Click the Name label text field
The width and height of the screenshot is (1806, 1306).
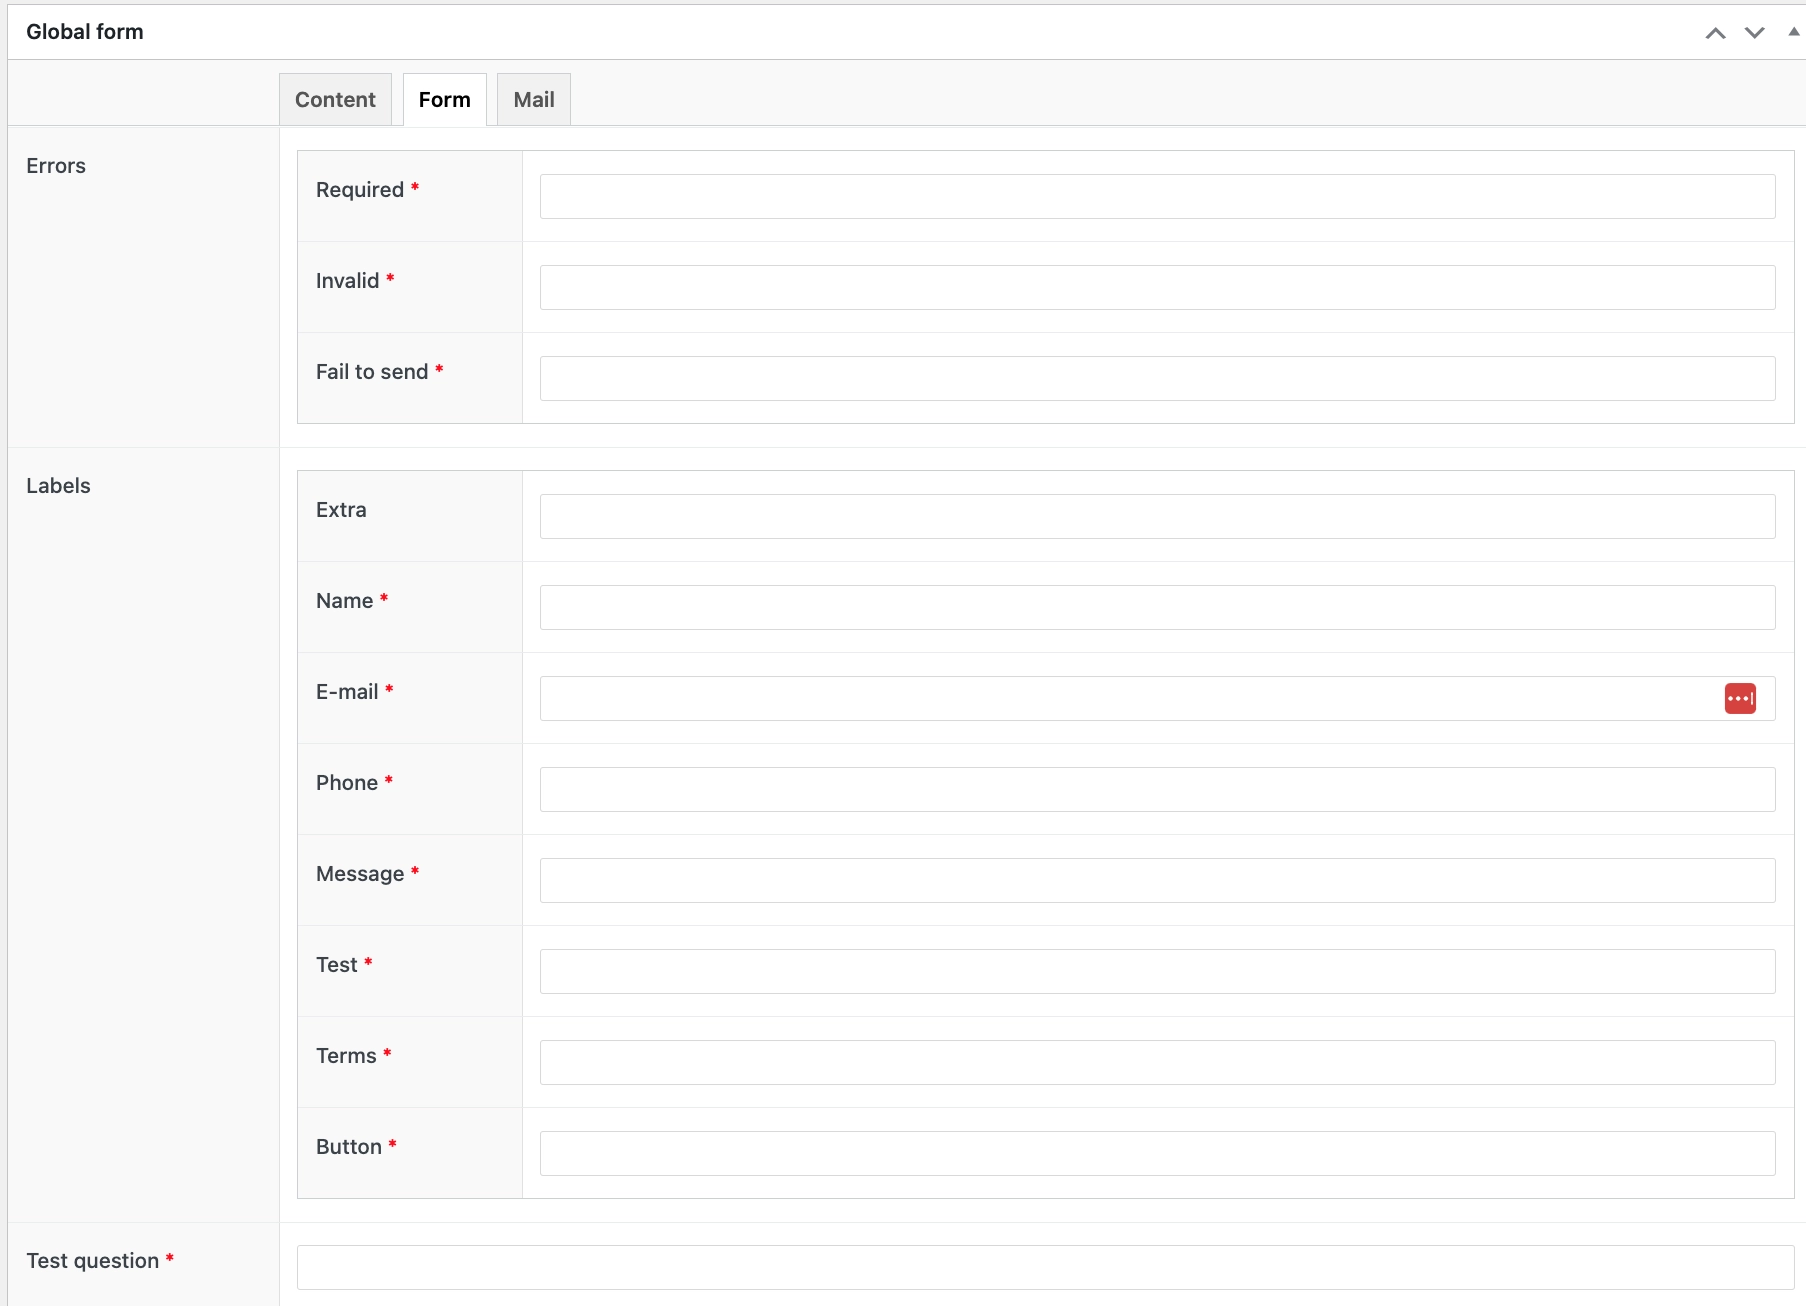click(1157, 608)
